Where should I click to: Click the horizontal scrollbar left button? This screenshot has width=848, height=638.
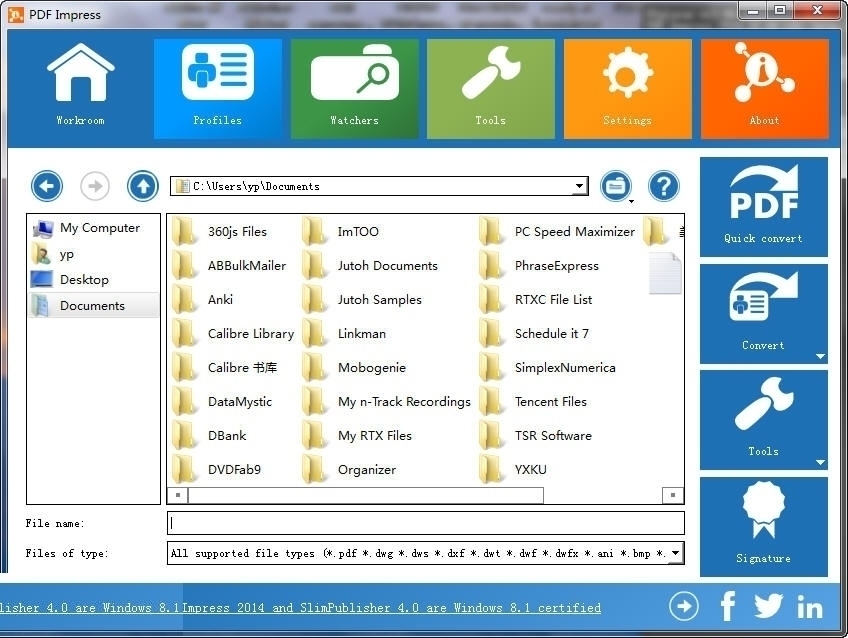click(177, 495)
